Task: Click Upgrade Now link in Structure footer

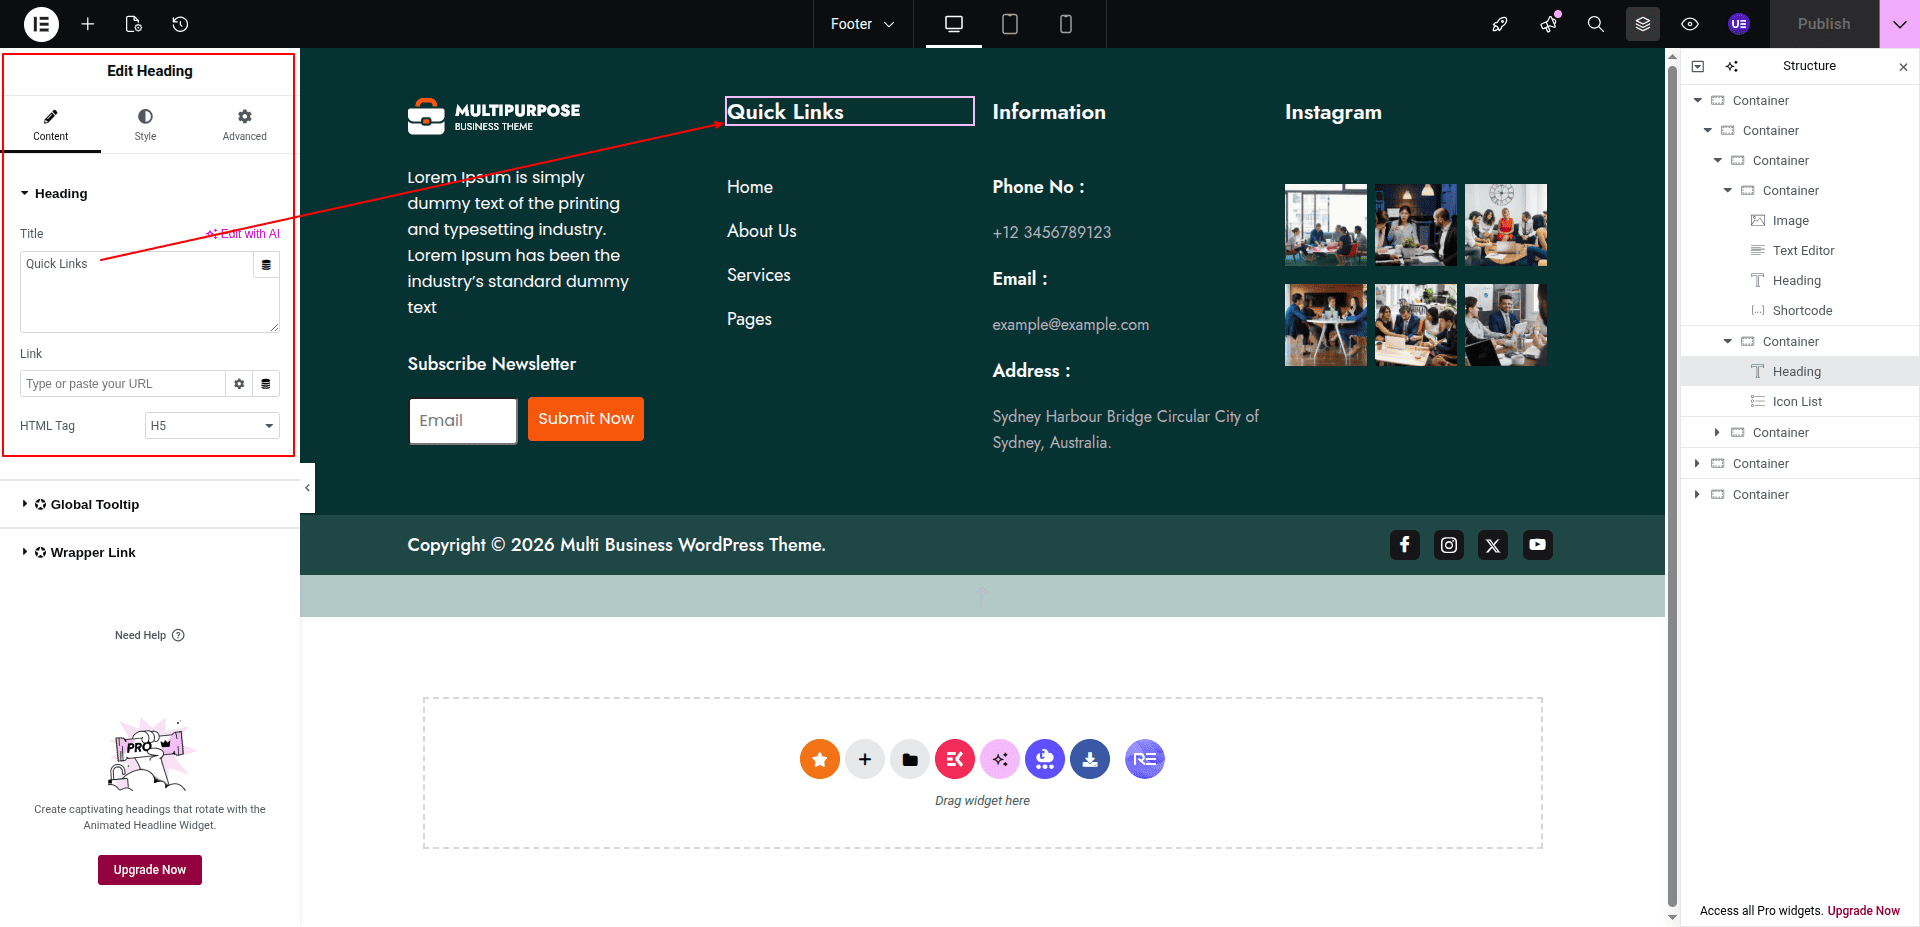Action: [x=1864, y=911]
